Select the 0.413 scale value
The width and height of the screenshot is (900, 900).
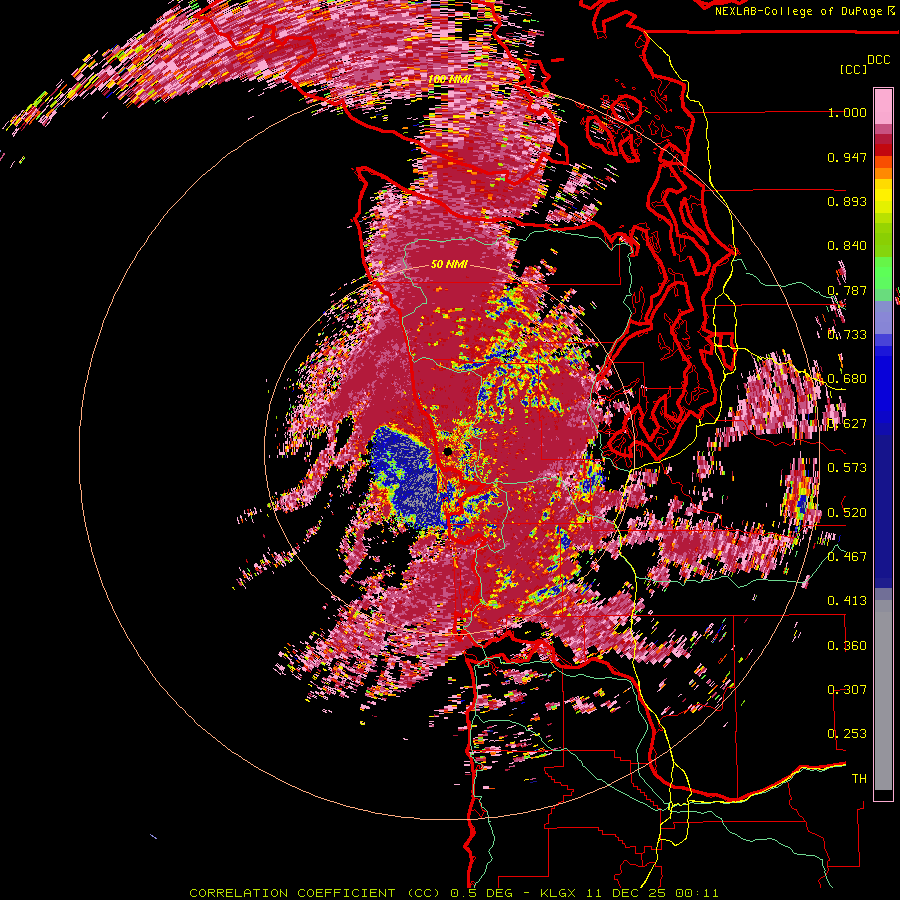(847, 601)
